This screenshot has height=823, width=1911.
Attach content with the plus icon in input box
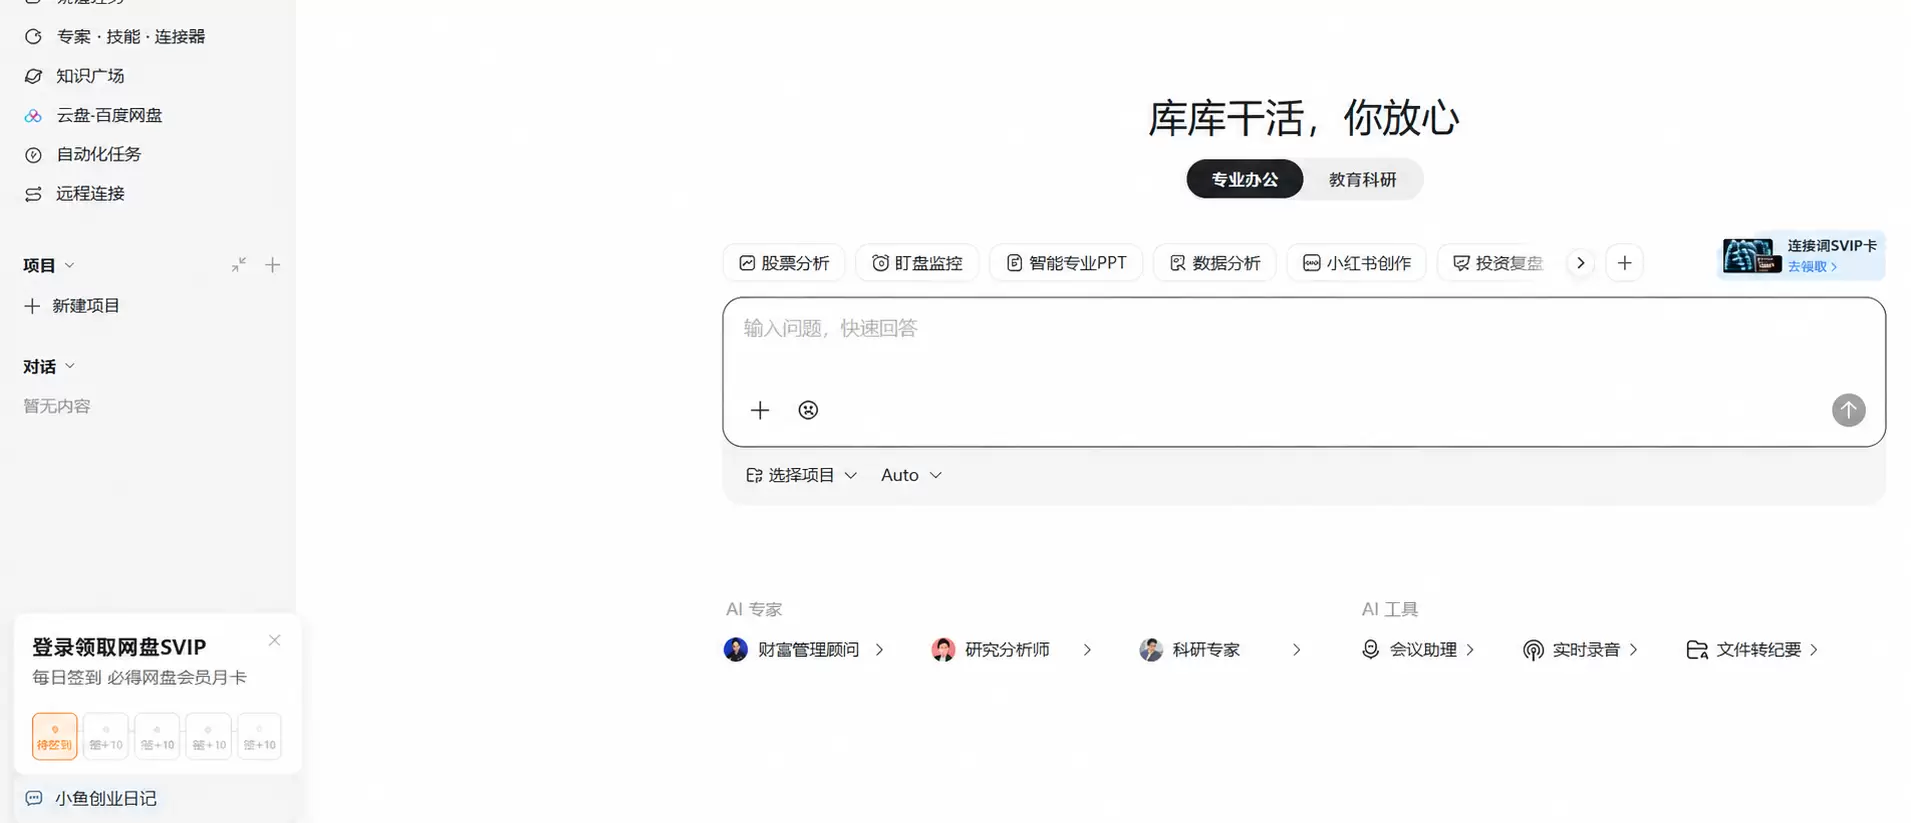760,410
